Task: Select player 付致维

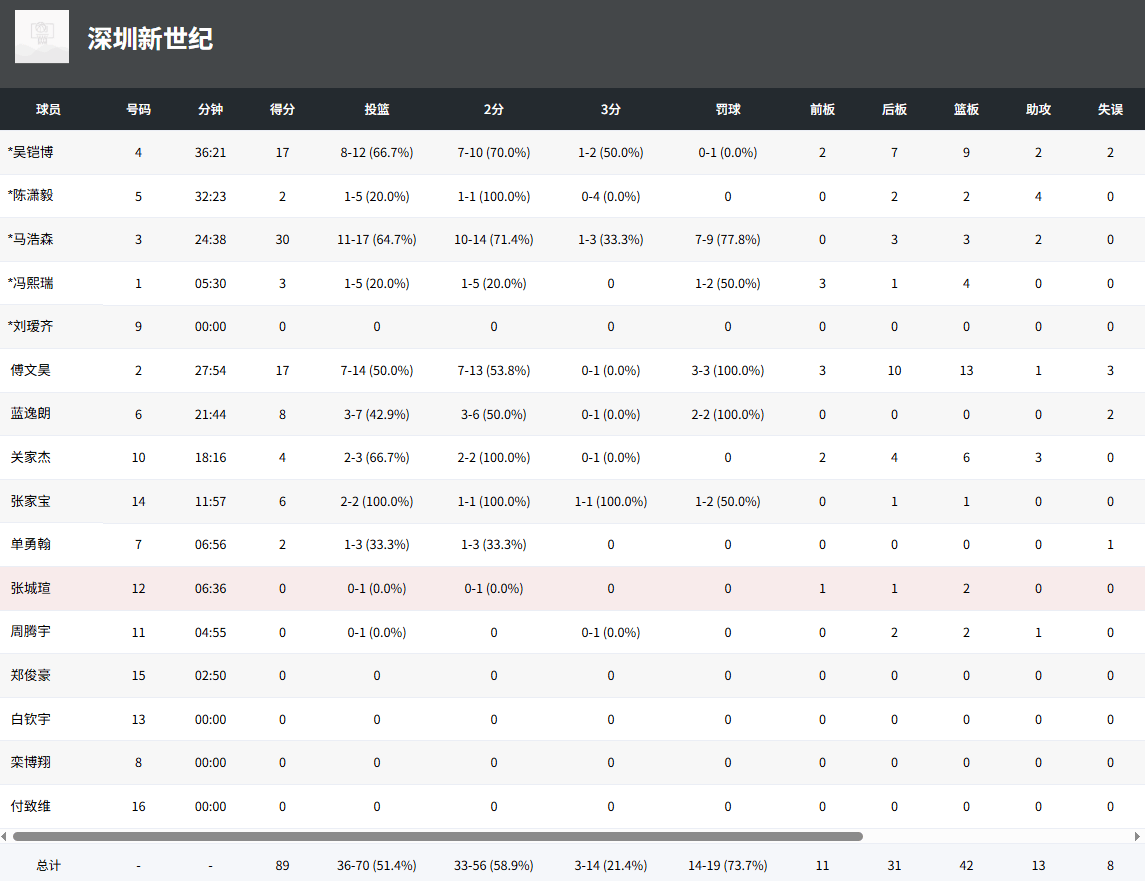Action: (x=31, y=806)
